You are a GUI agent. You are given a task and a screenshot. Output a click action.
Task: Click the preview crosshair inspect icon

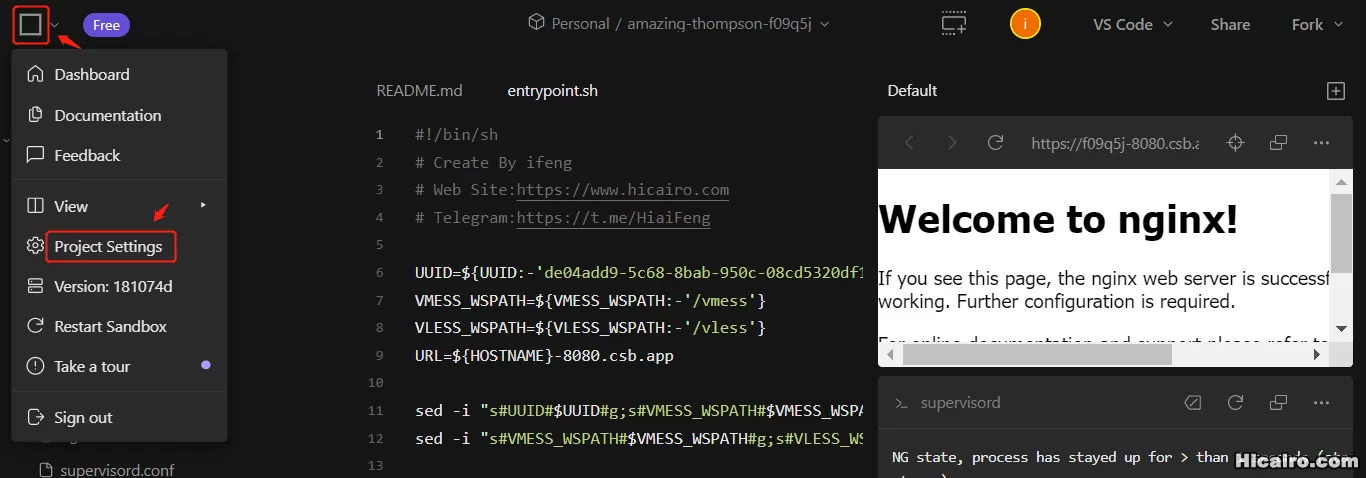coord(1235,143)
